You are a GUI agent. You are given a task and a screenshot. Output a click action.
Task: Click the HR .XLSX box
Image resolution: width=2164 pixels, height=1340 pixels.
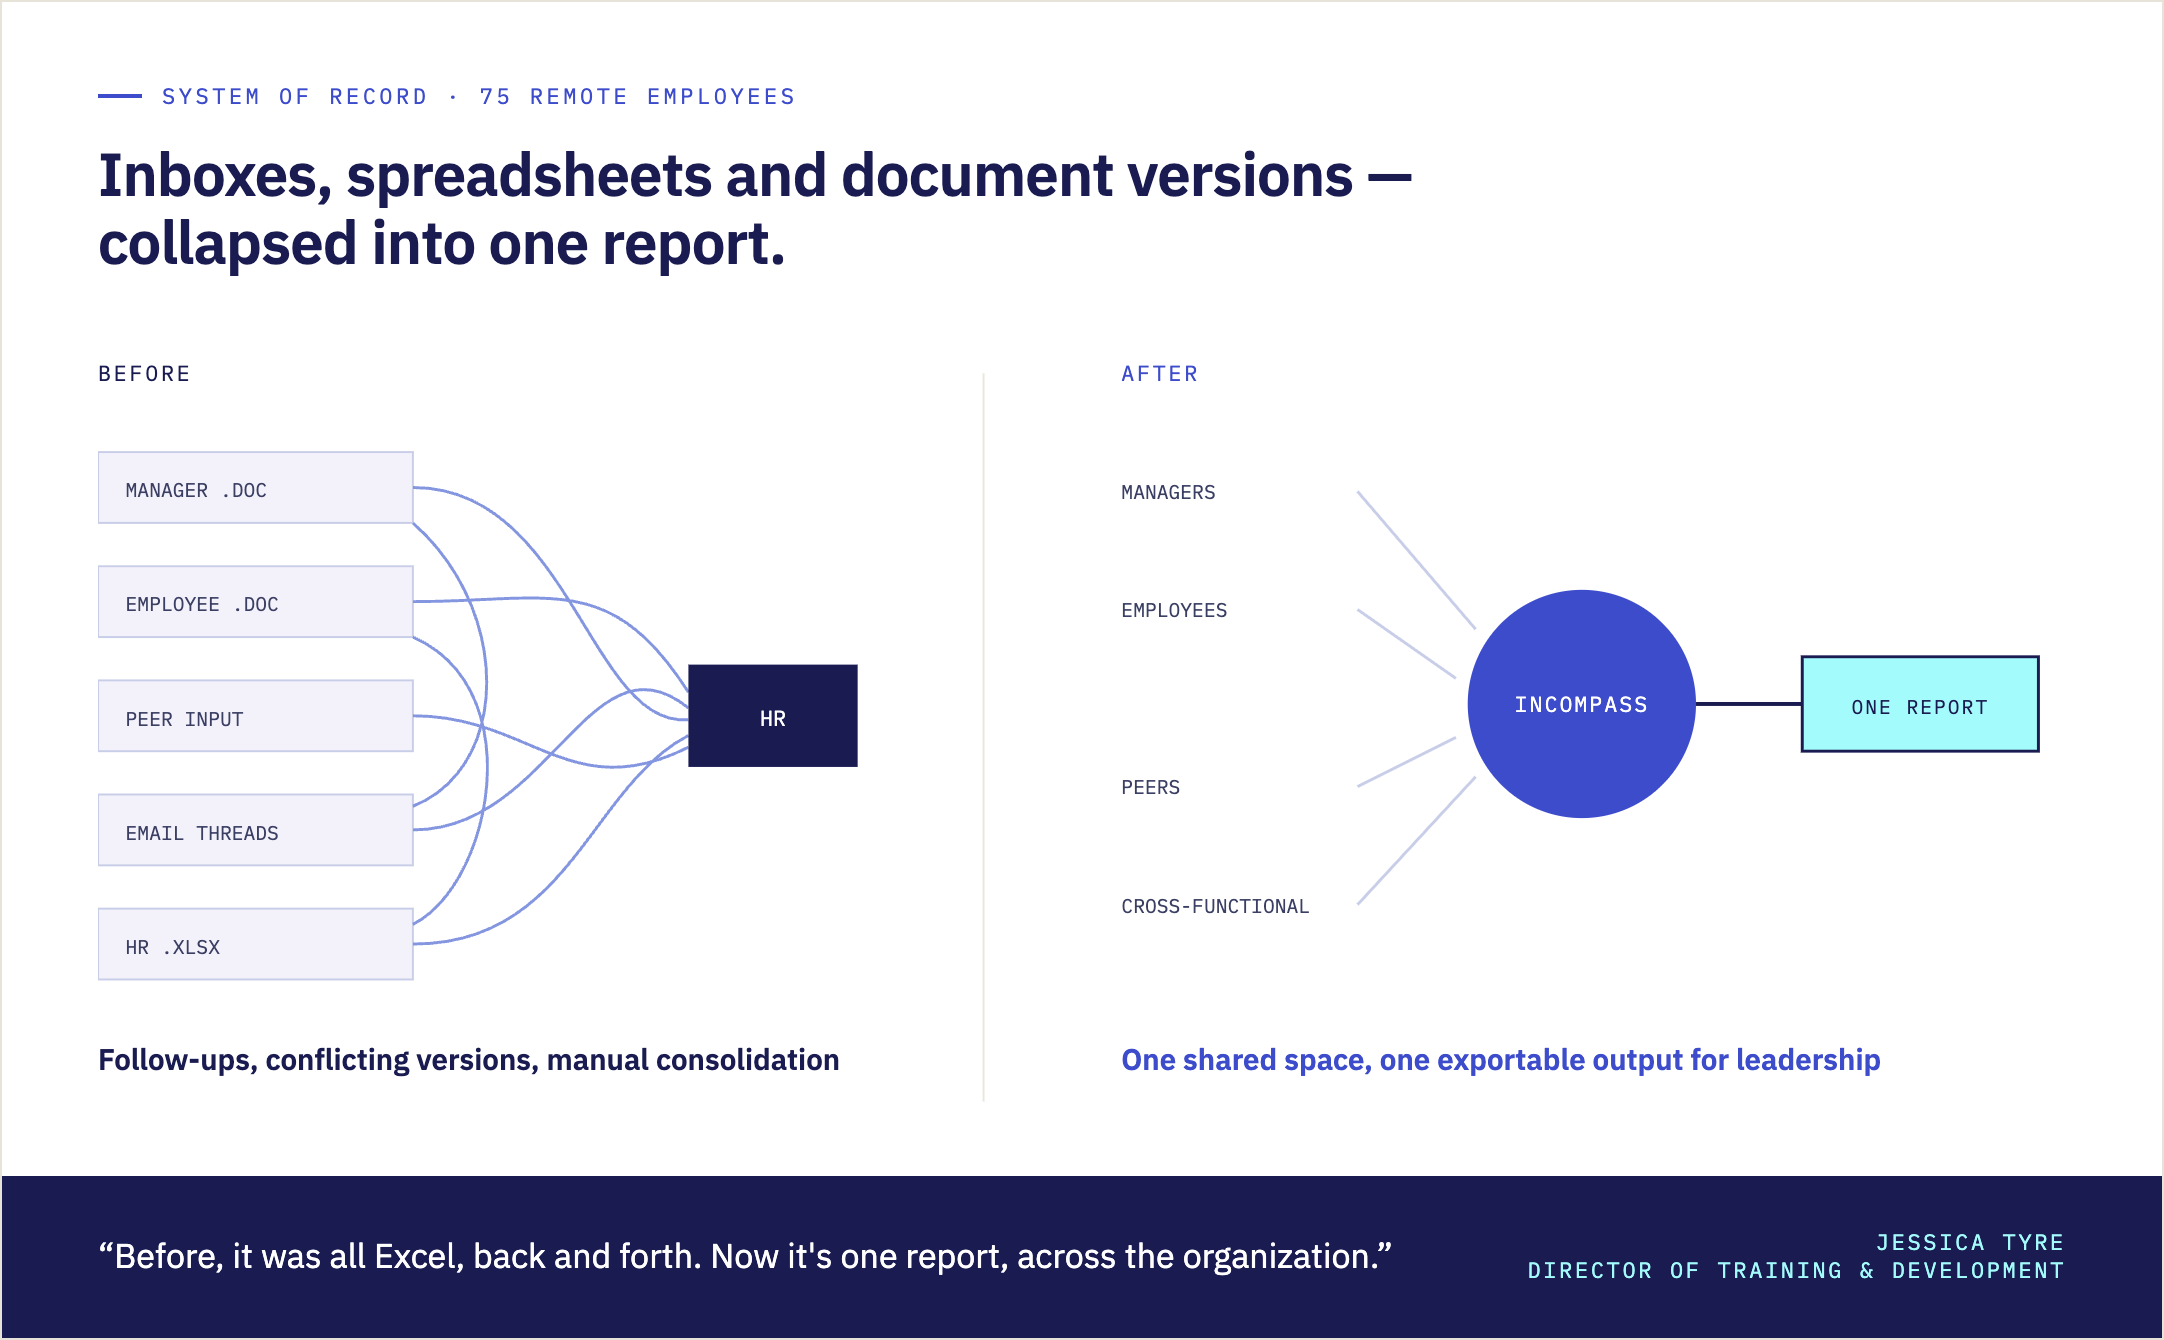tap(255, 944)
